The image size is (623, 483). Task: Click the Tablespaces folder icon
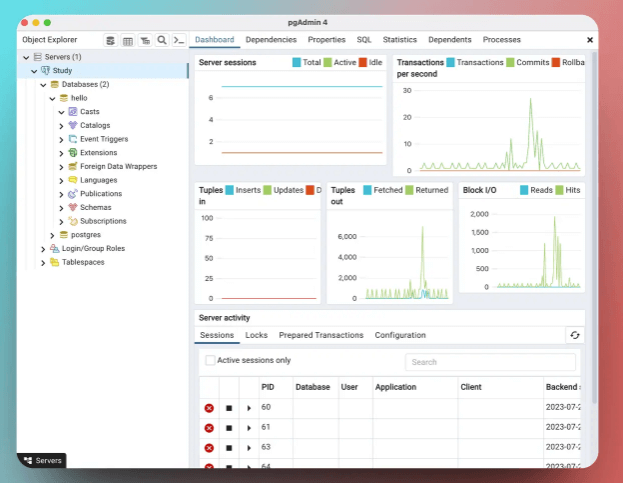(54, 262)
